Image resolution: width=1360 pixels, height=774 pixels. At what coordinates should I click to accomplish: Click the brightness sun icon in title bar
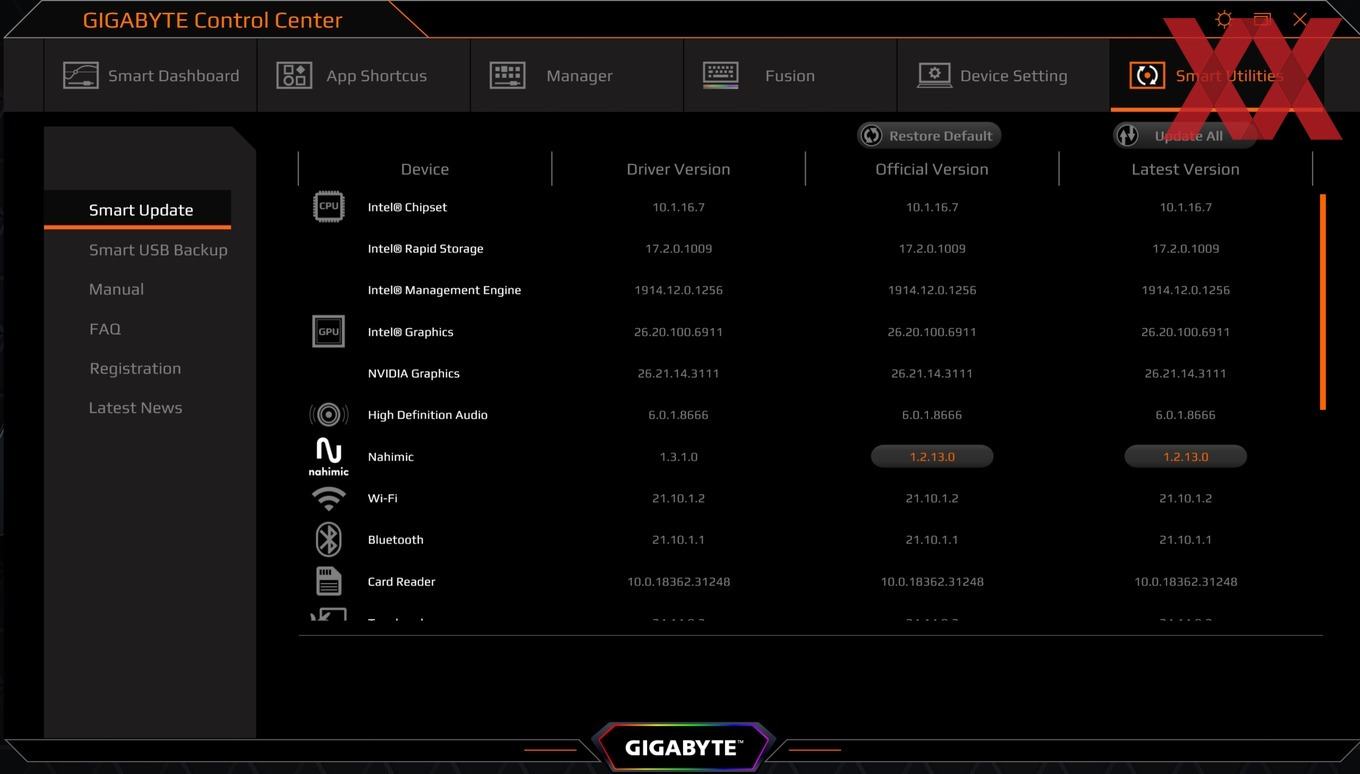[1223, 19]
